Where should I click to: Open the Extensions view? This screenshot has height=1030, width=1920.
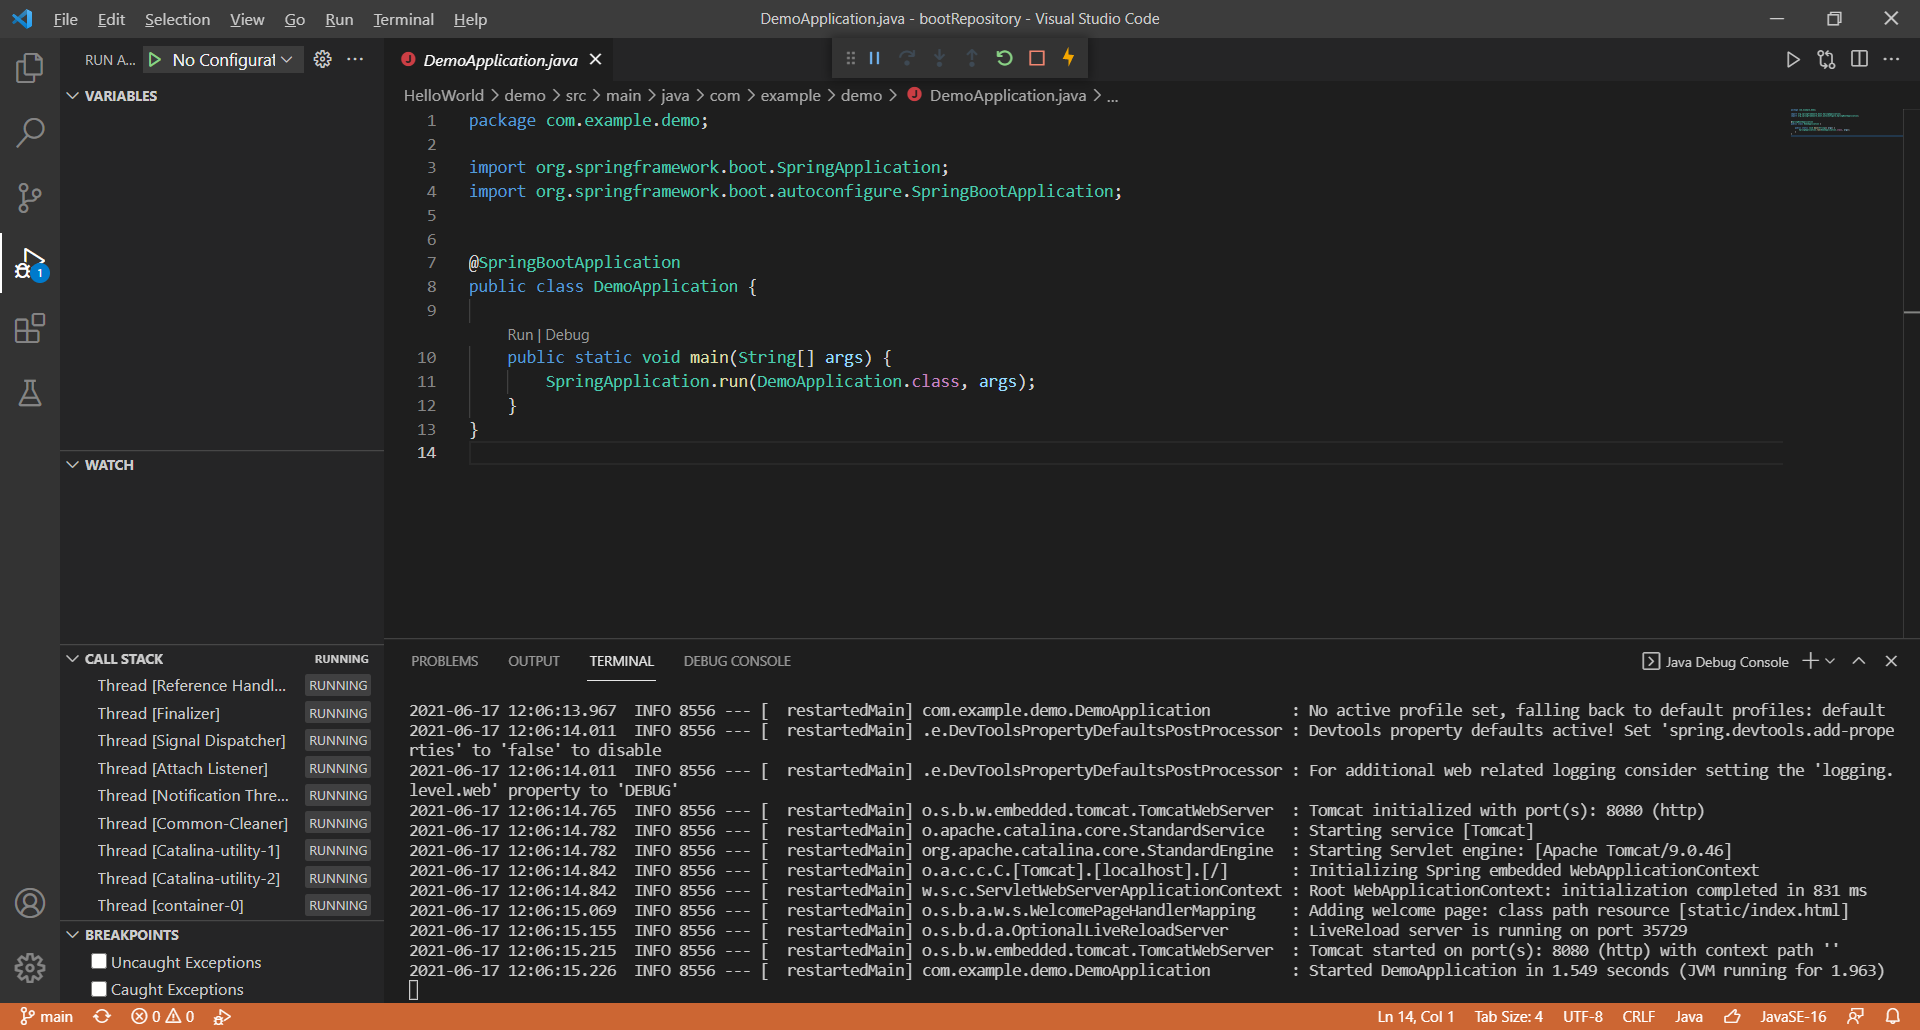coord(30,329)
